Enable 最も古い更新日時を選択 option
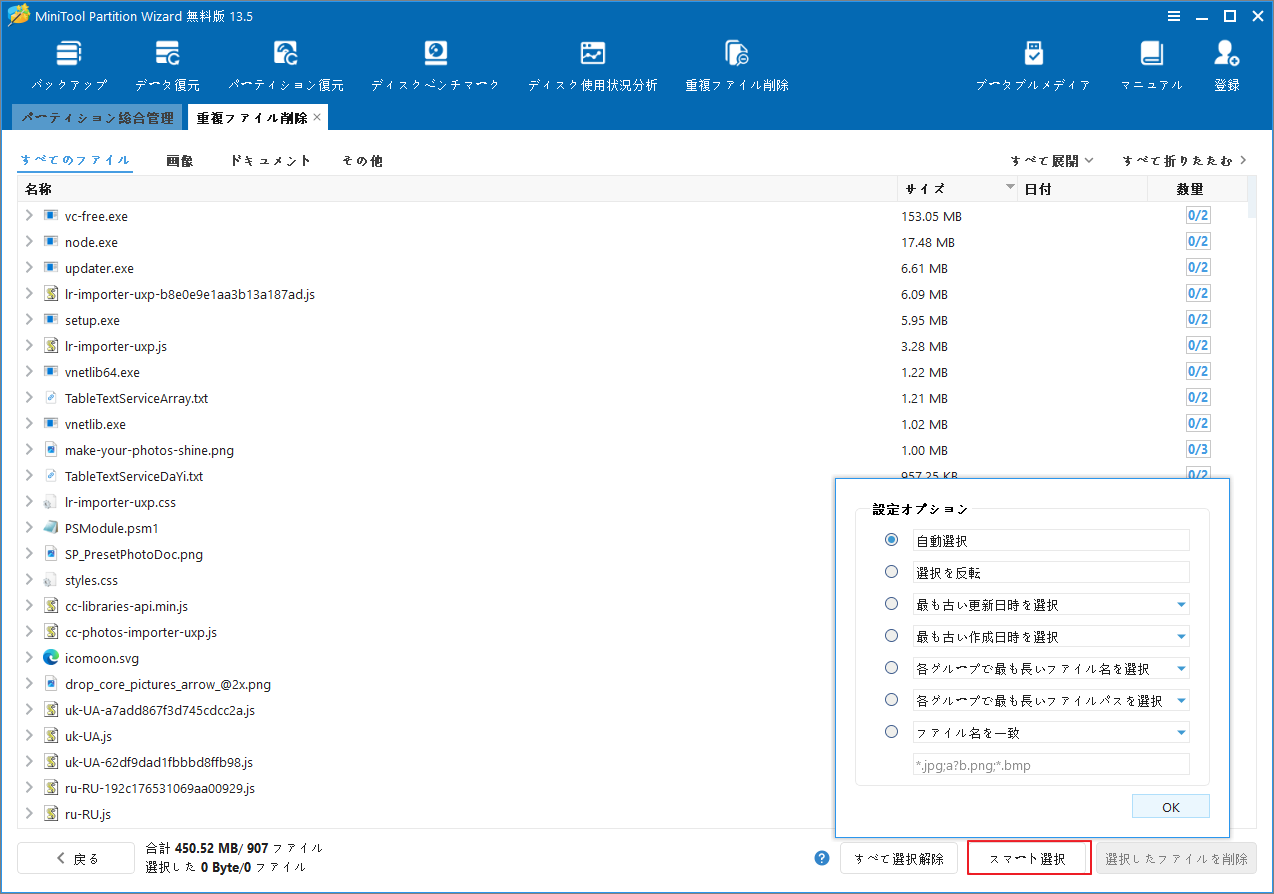Viewport: 1274px width, 894px height. 891,603
